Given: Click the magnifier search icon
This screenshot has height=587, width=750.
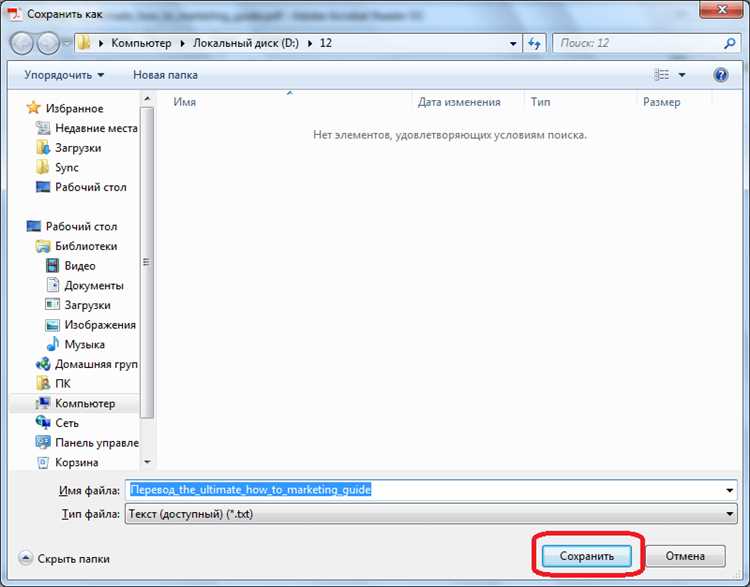Looking at the screenshot, I should 729,44.
